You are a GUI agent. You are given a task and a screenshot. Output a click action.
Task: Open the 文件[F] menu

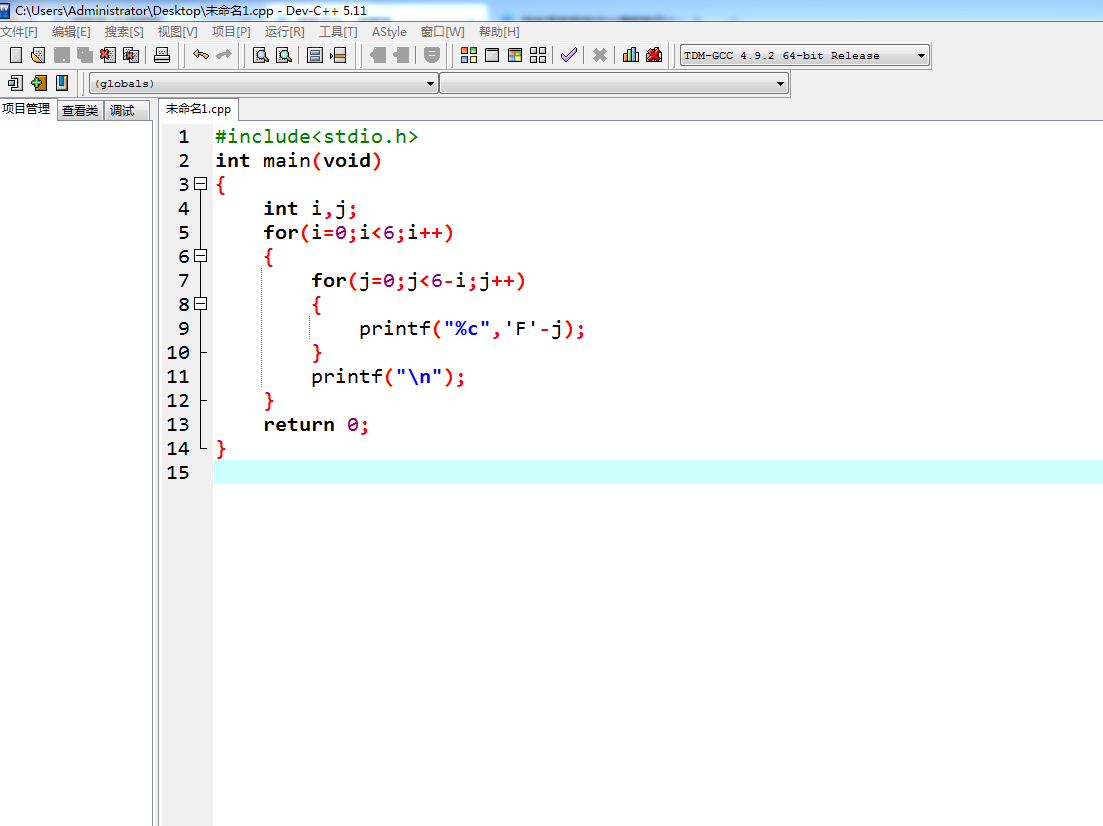tap(19, 32)
